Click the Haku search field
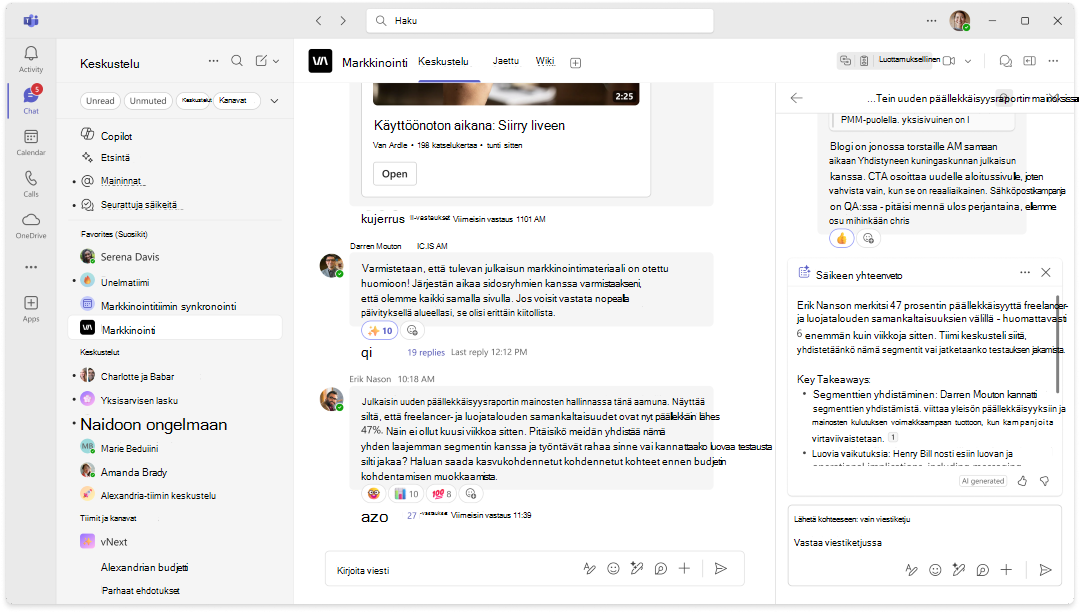Screen dimensions: 1080x613 [x=539, y=21]
